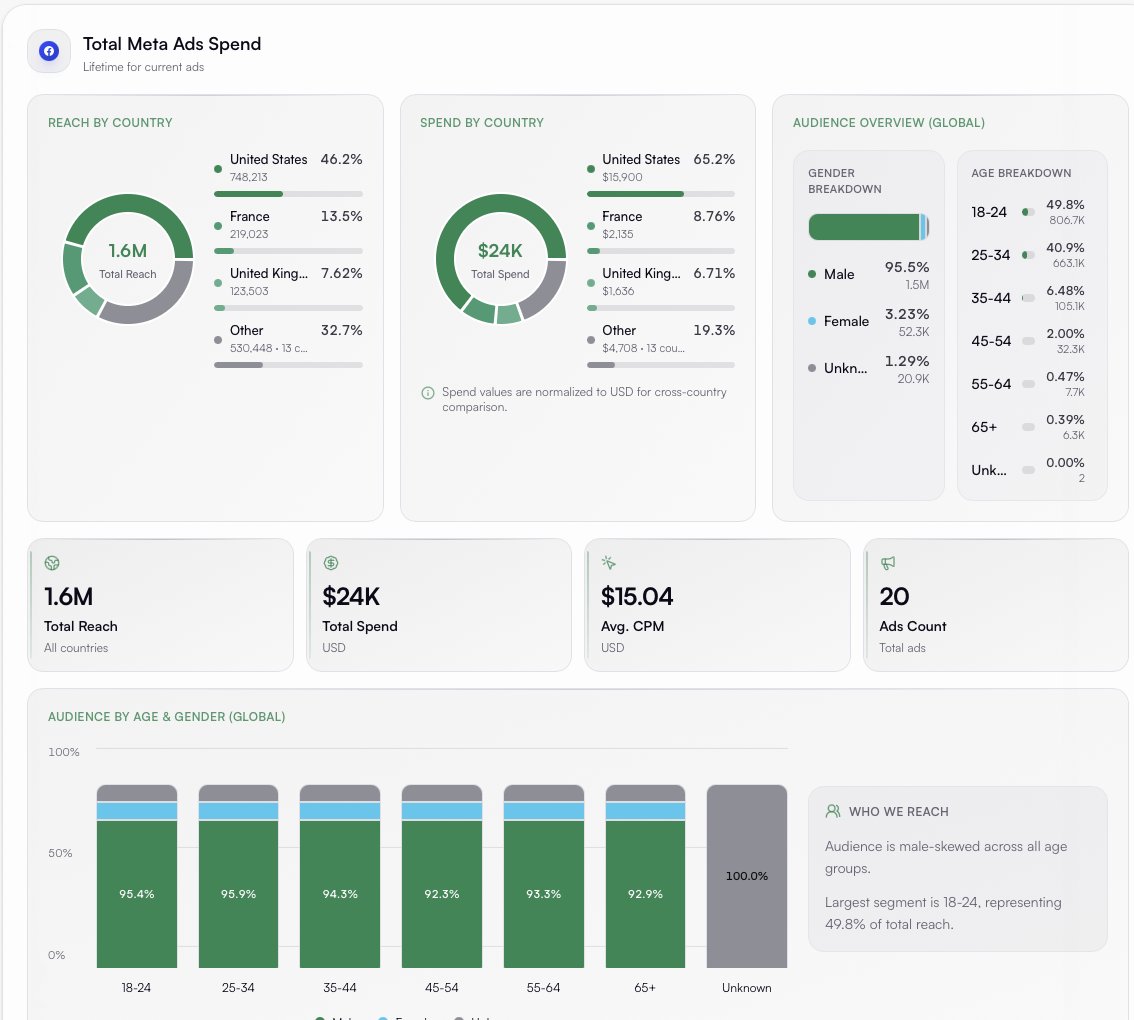This screenshot has height=1020, width=1134.
Task: Click the 'SPEND BY COUNTRY' heading
Action: 482,123
